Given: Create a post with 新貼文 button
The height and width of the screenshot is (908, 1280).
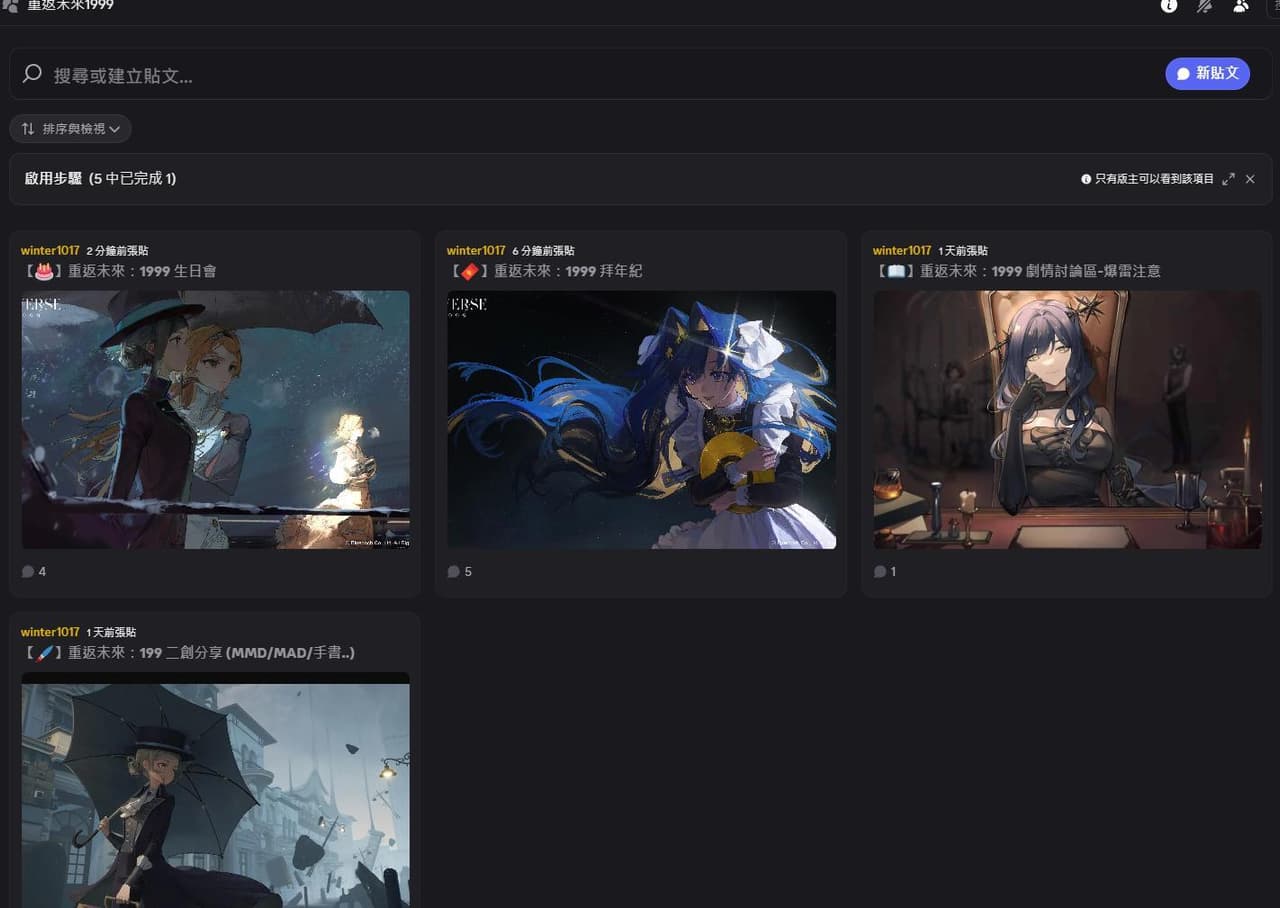Looking at the screenshot, I should point(1207,74).
